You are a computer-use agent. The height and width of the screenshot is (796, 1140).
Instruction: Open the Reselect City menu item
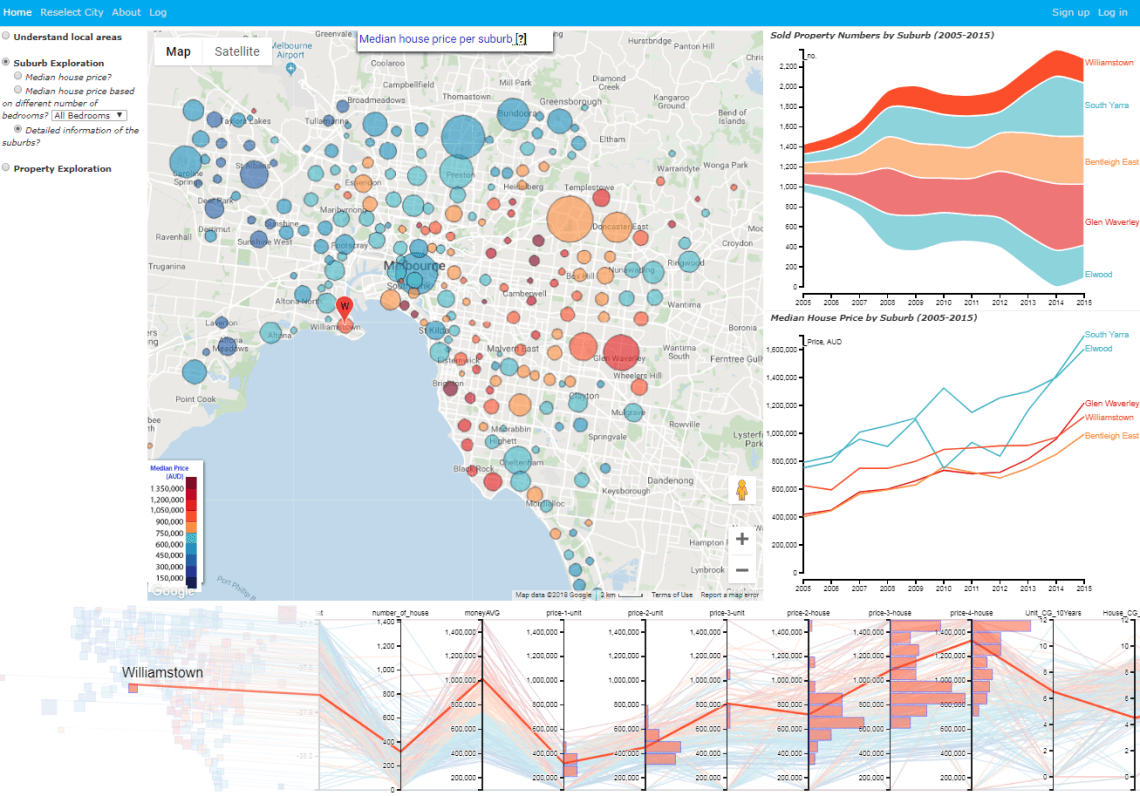click(x=72, y=12)
